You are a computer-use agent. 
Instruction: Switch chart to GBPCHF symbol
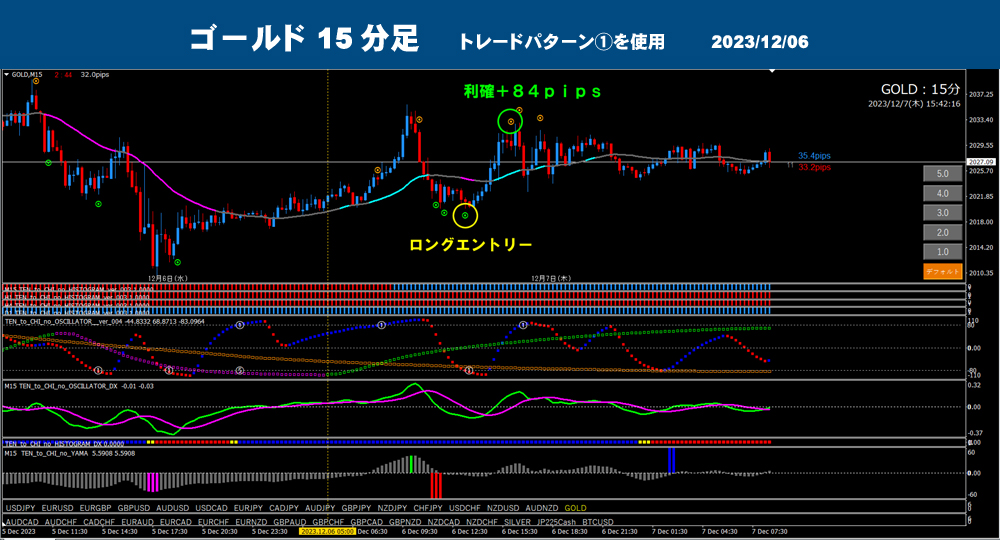[328, 522]
